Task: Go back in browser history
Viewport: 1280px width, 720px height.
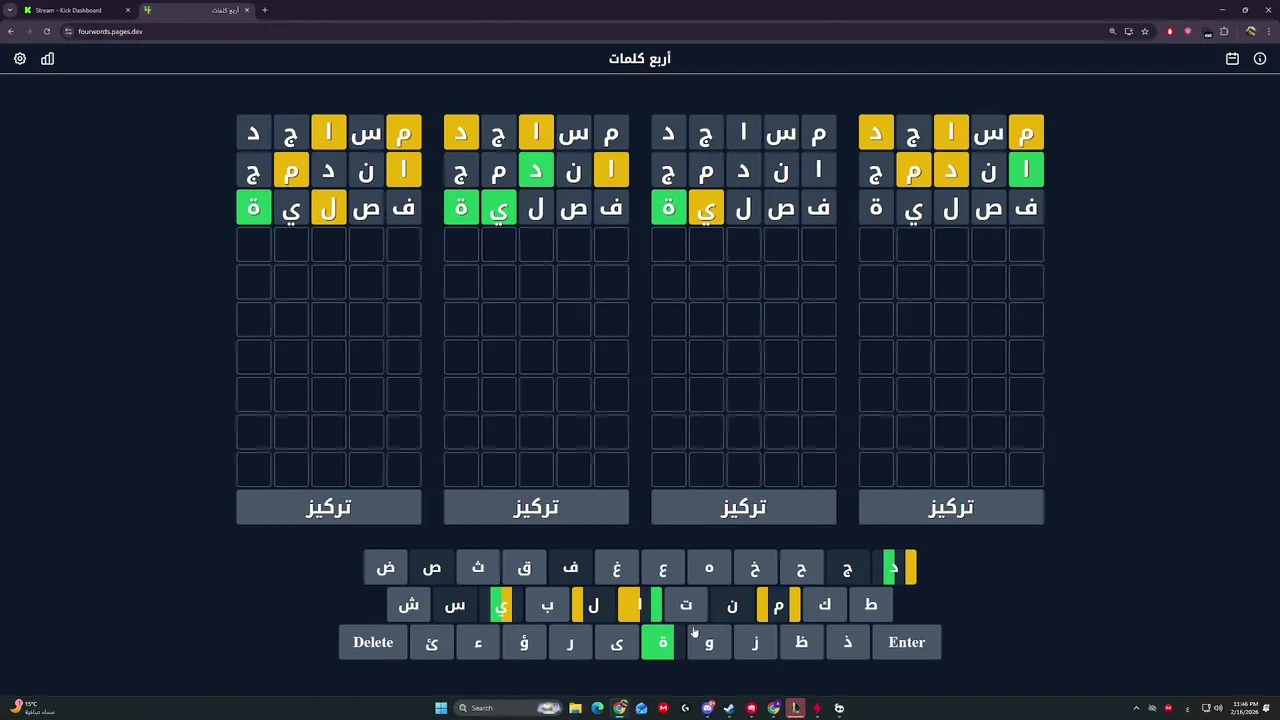Action: pyautogui.click(x=11, y=31)
